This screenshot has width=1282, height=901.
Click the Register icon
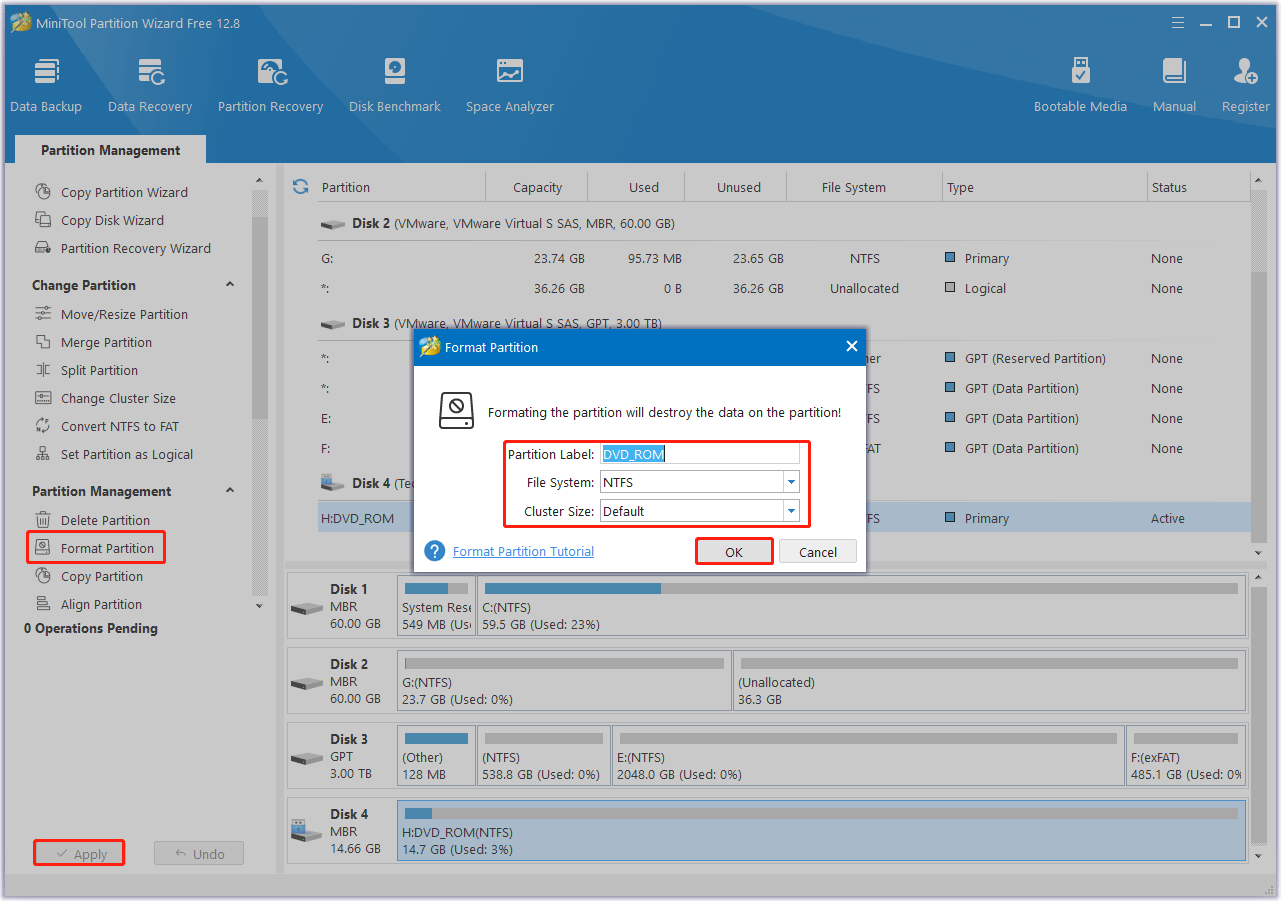click(1244, 84)
